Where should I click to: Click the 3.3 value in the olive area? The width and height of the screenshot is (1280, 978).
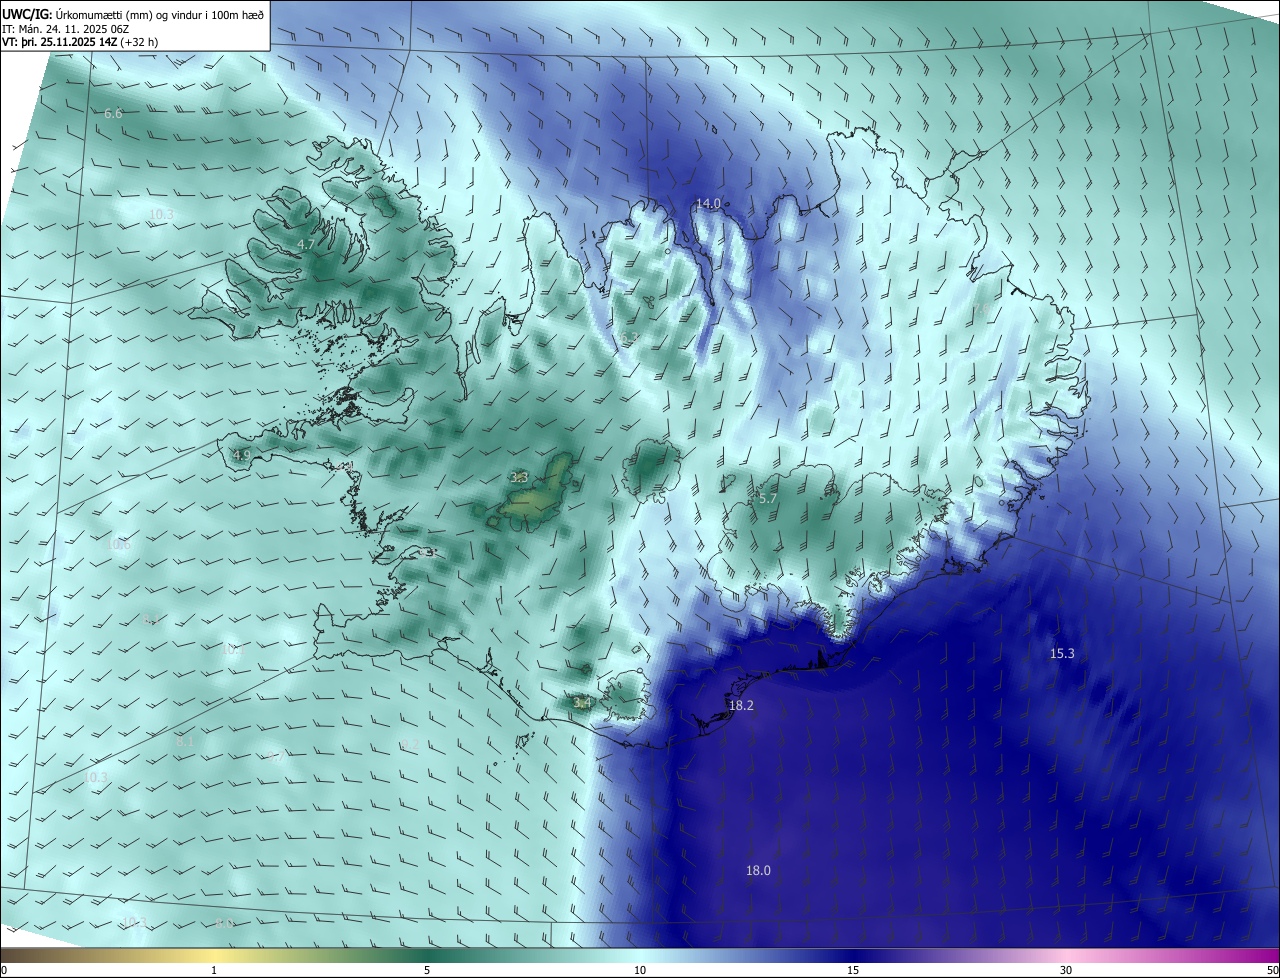(519, 478)
